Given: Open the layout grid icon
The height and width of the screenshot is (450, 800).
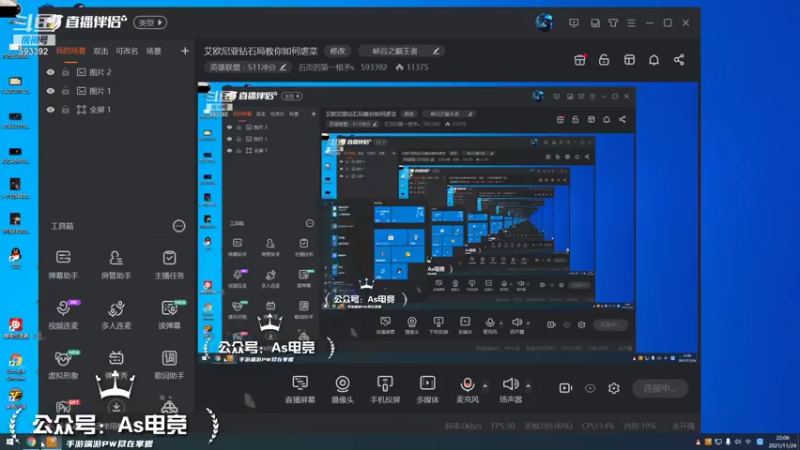Looking at the screenshot, I should [x=629, y=60].
